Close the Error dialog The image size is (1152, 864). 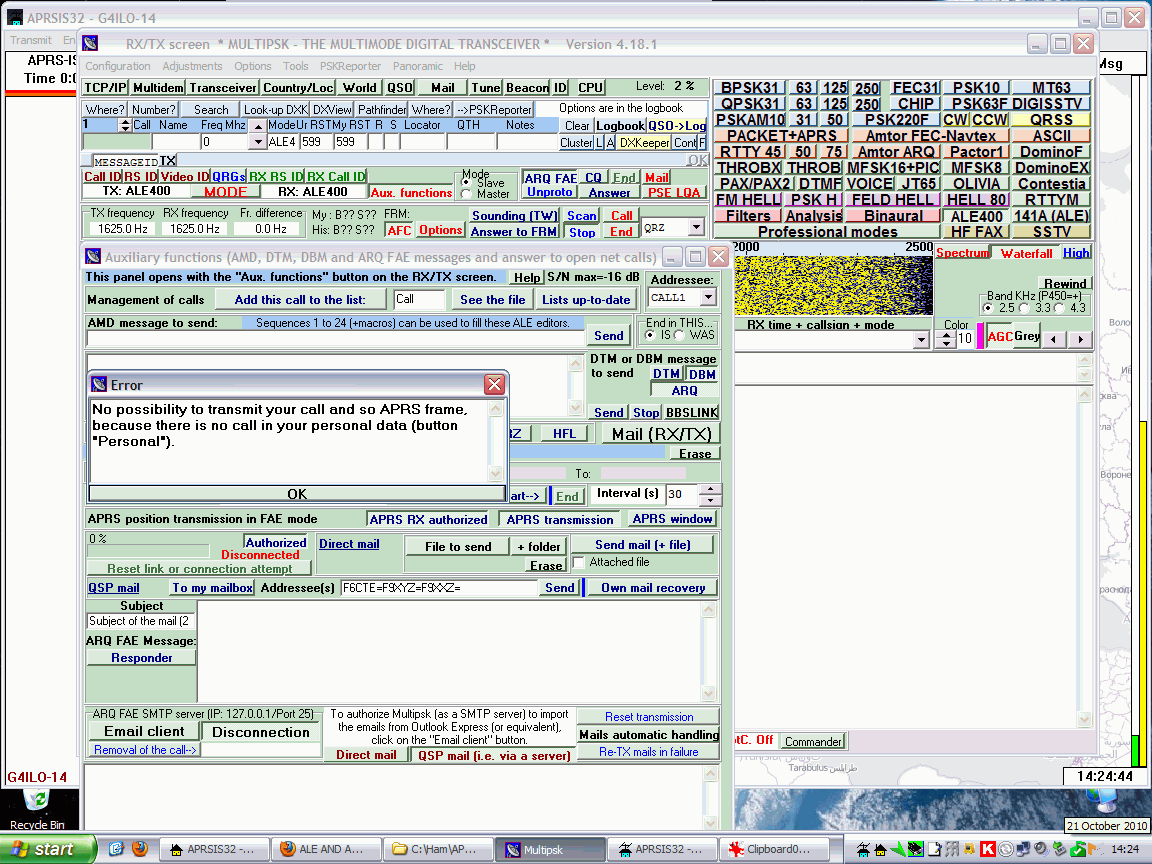coord(494,384)
